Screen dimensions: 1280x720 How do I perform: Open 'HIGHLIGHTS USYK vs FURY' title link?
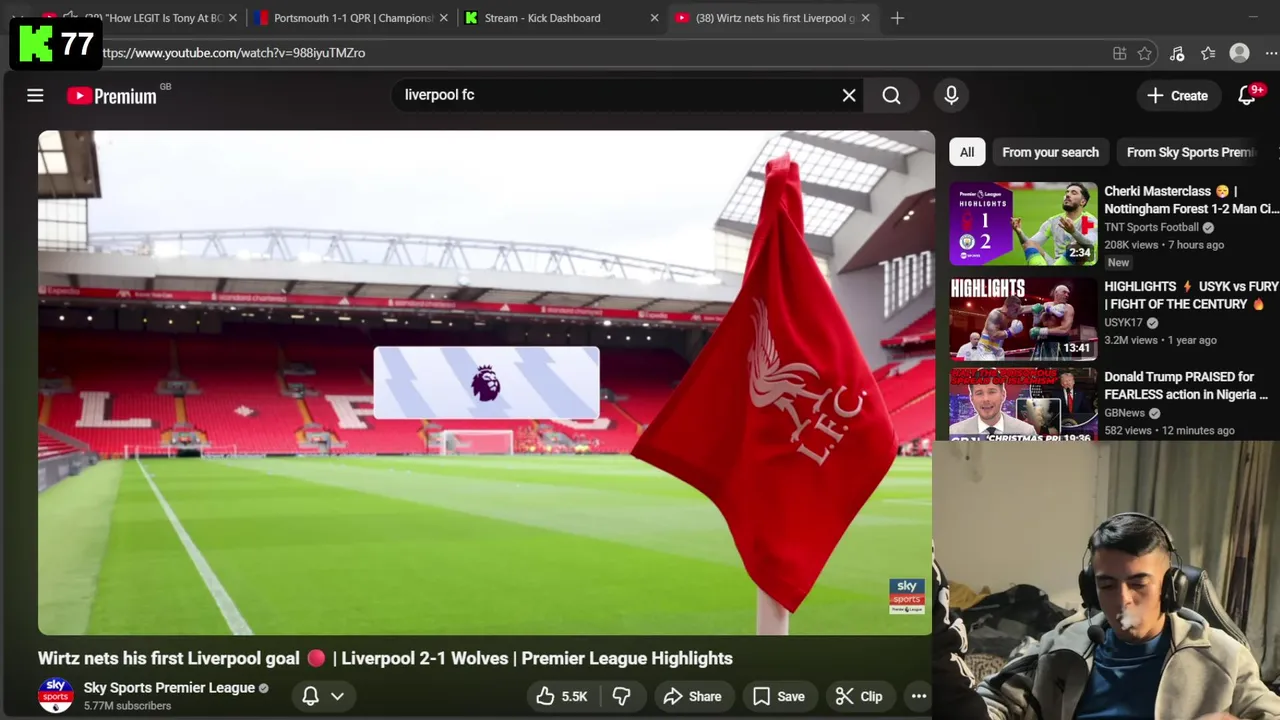[1191, 295]
